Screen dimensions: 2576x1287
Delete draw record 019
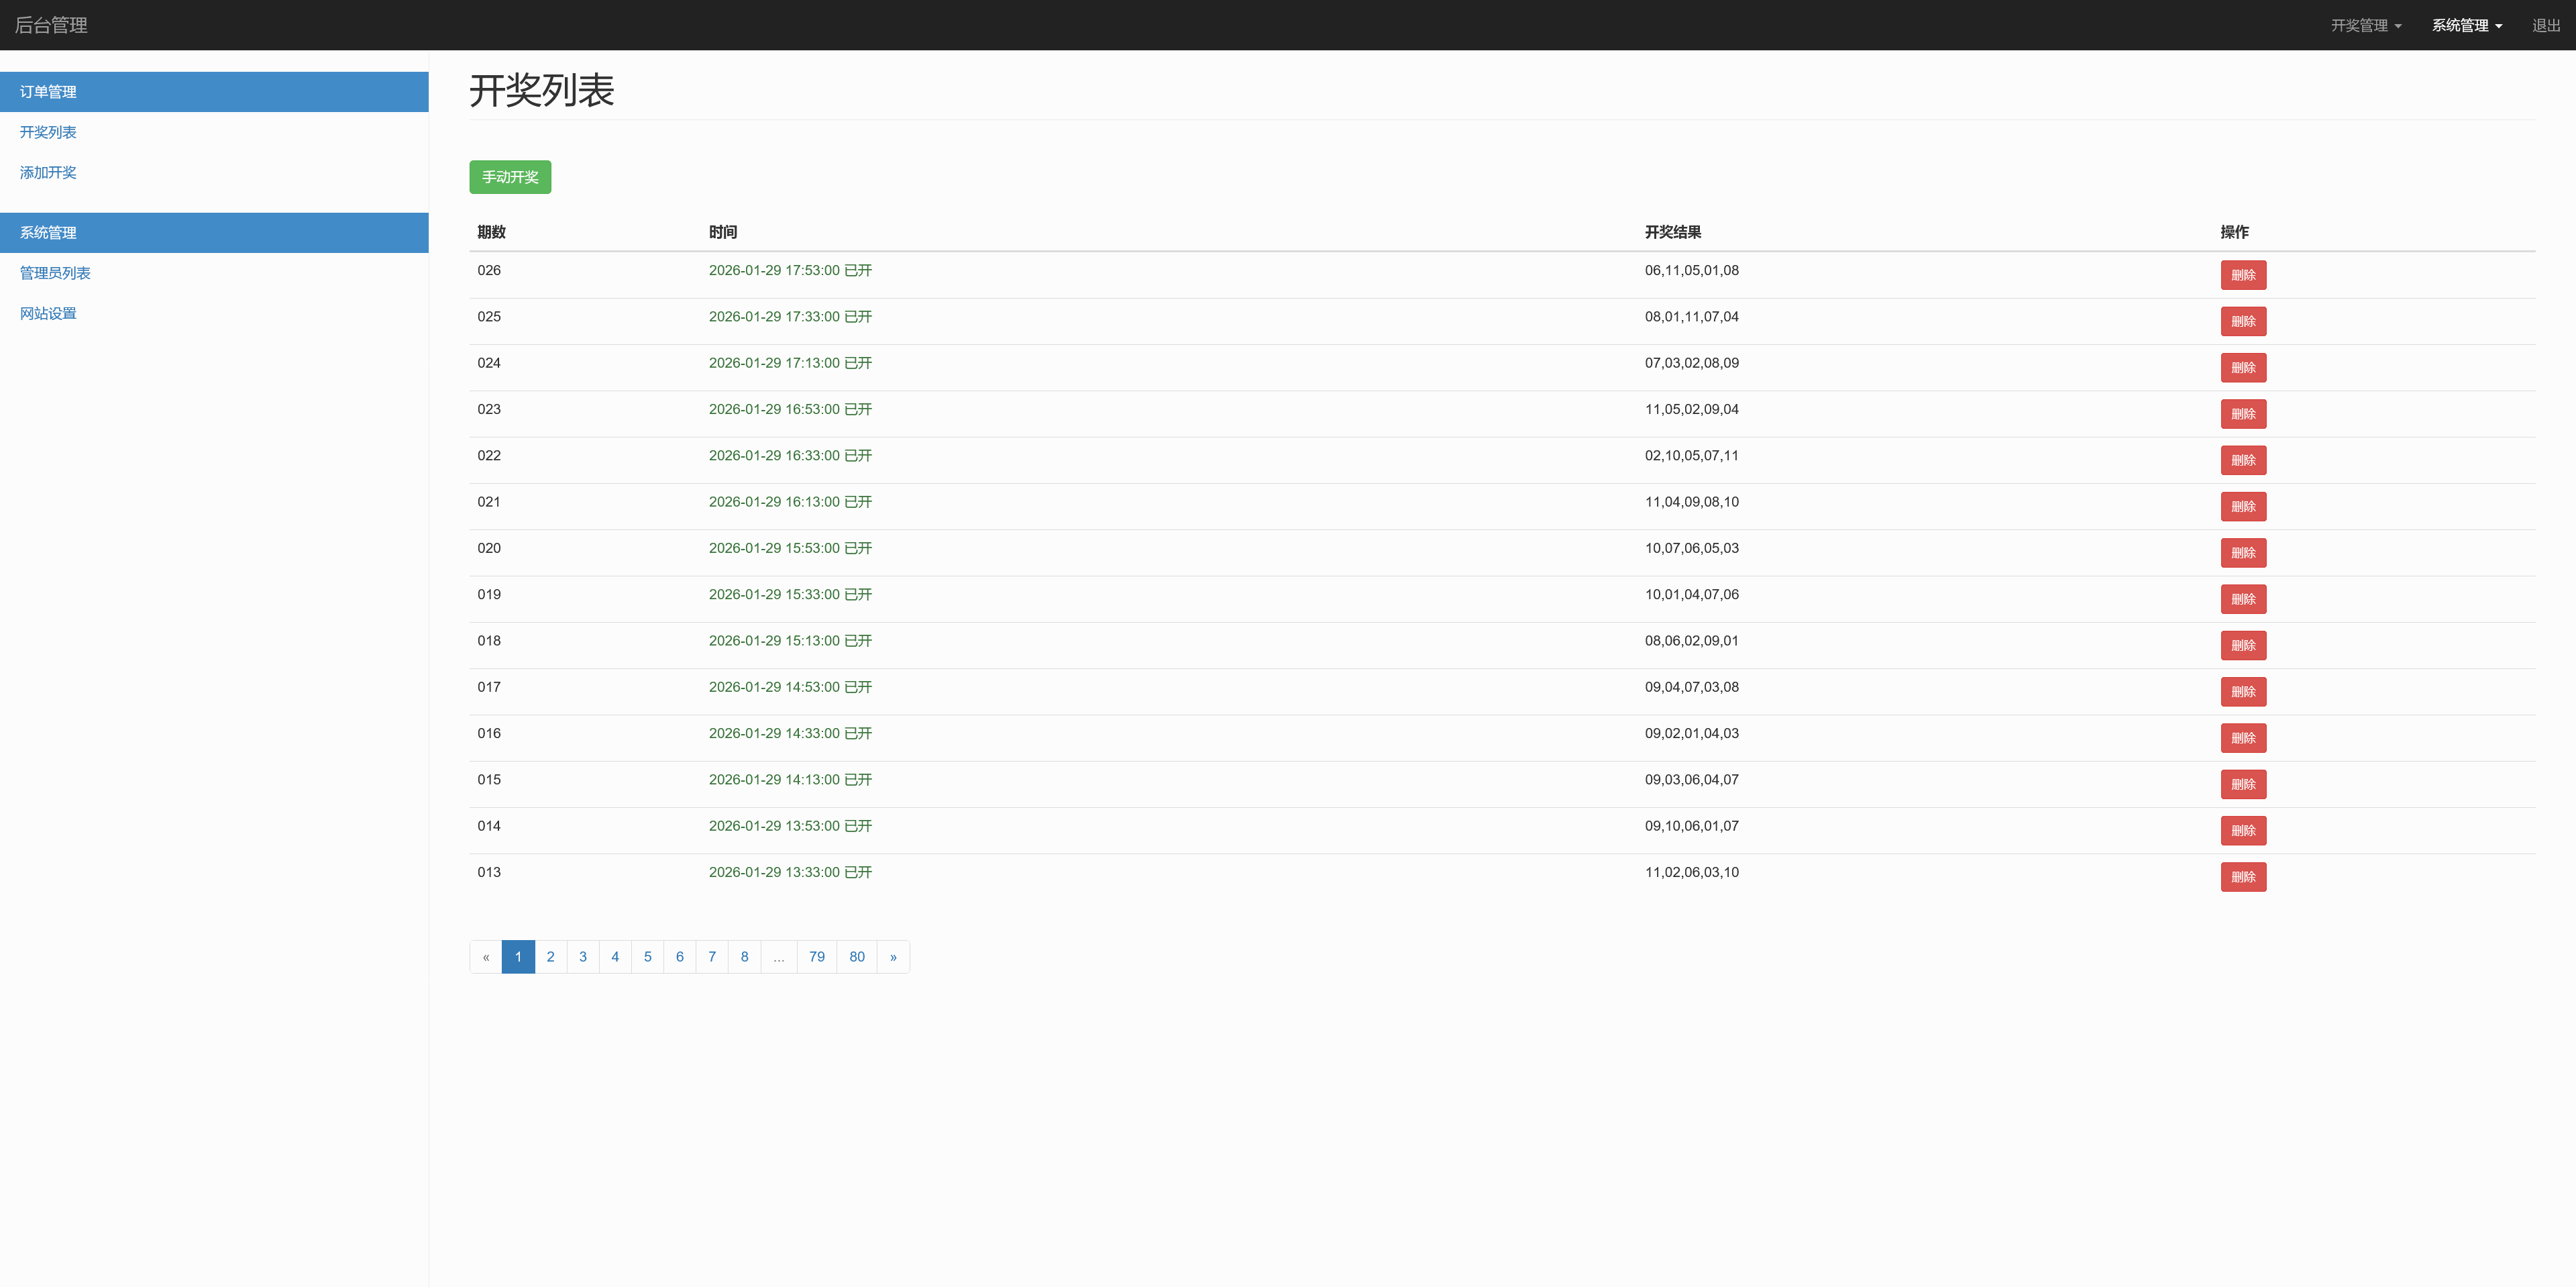pyautogui.click(x=2243, y=599)
